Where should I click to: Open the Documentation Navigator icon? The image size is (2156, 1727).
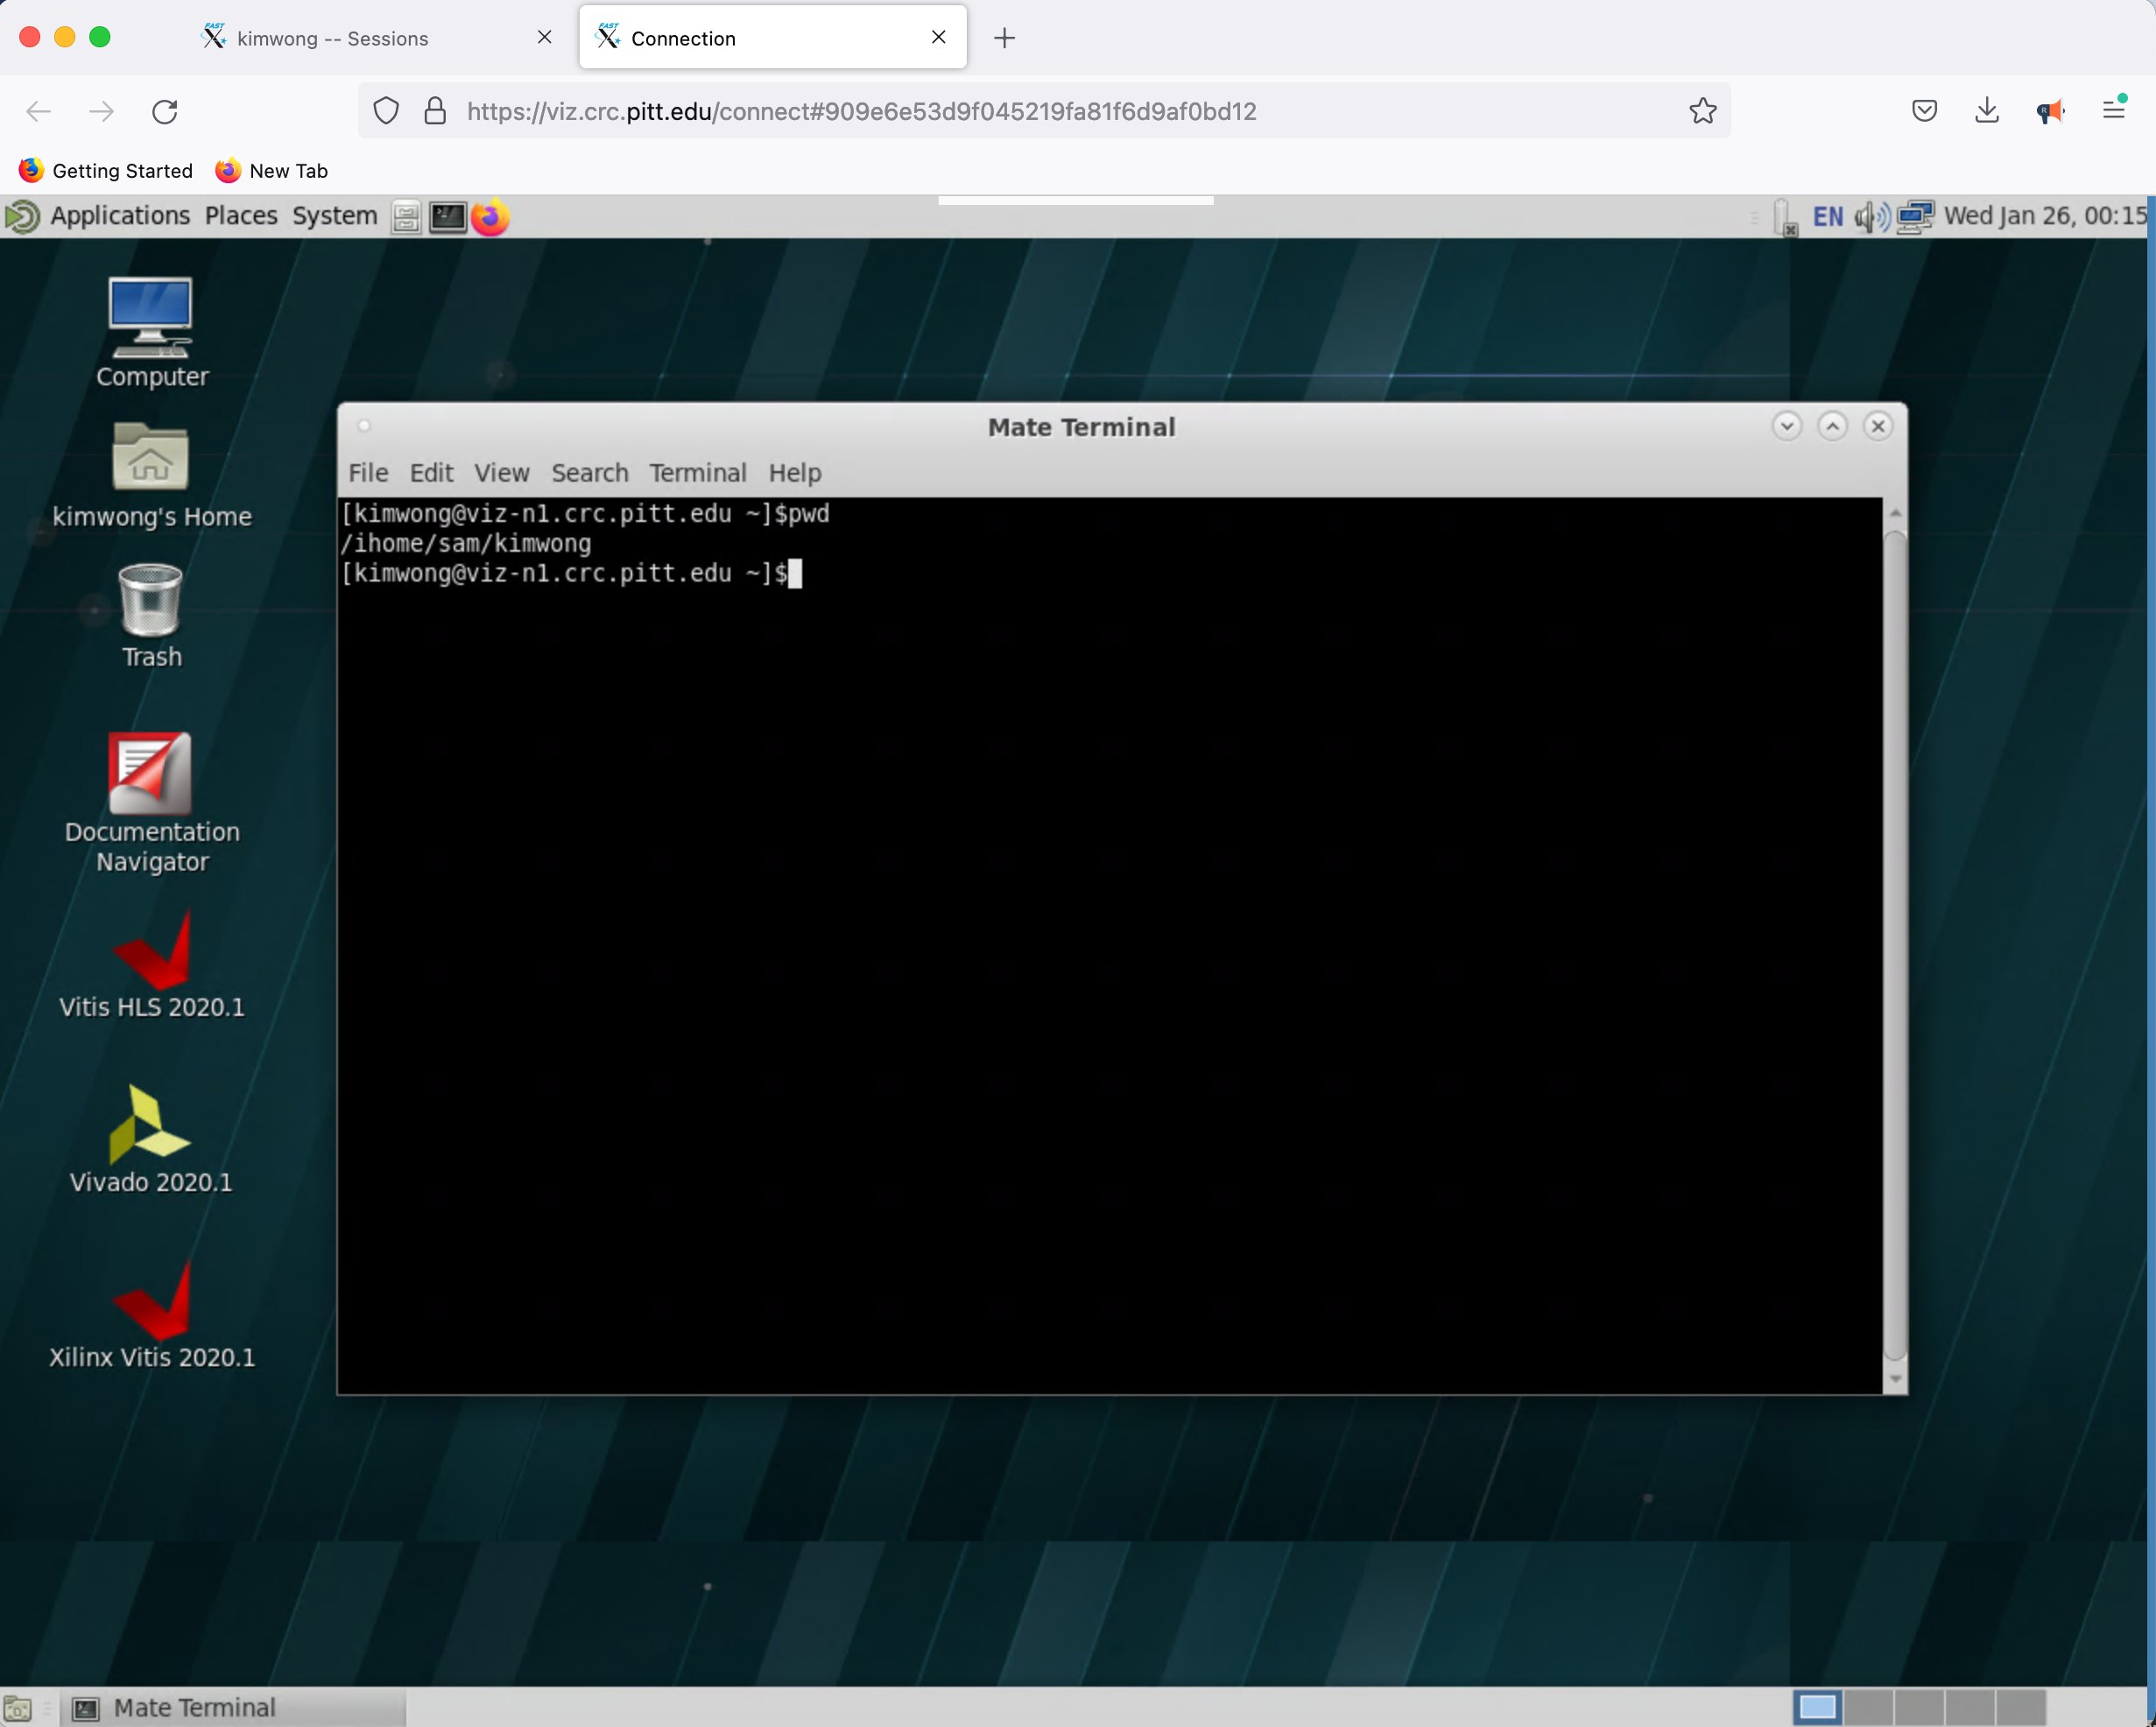point(150,774)
